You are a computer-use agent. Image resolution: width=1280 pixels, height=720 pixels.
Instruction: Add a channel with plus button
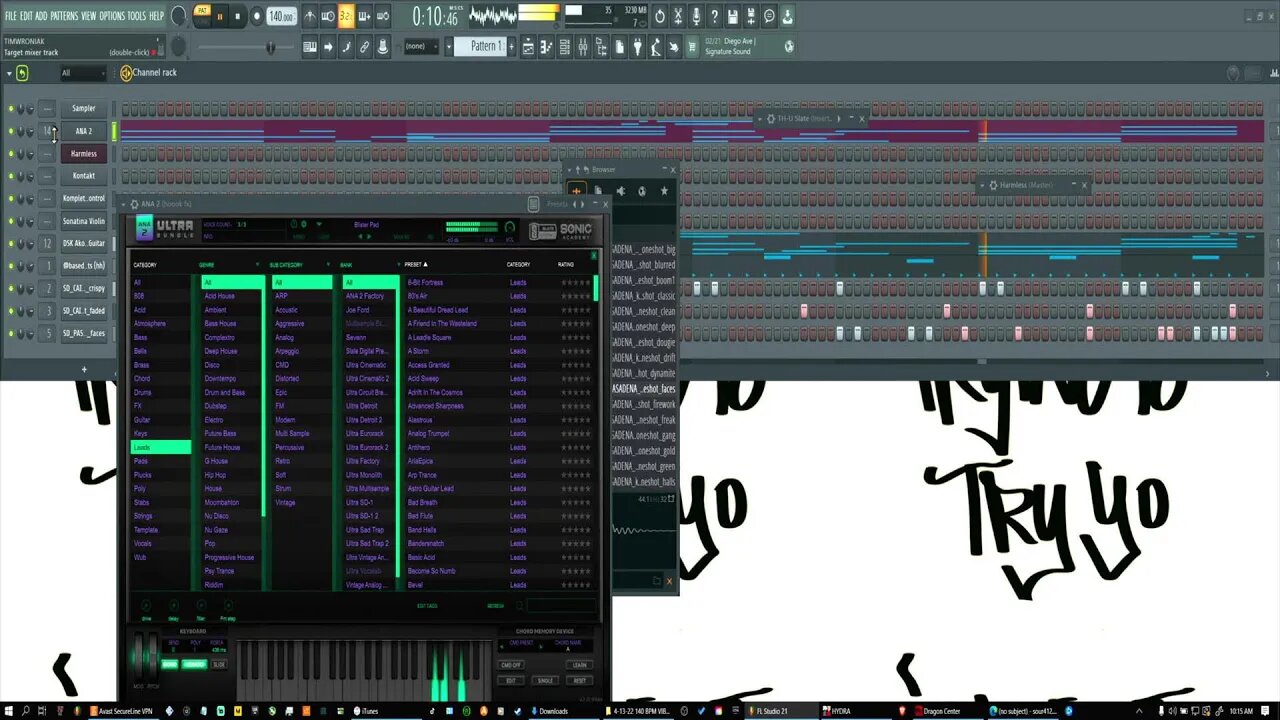coord(84,369)
